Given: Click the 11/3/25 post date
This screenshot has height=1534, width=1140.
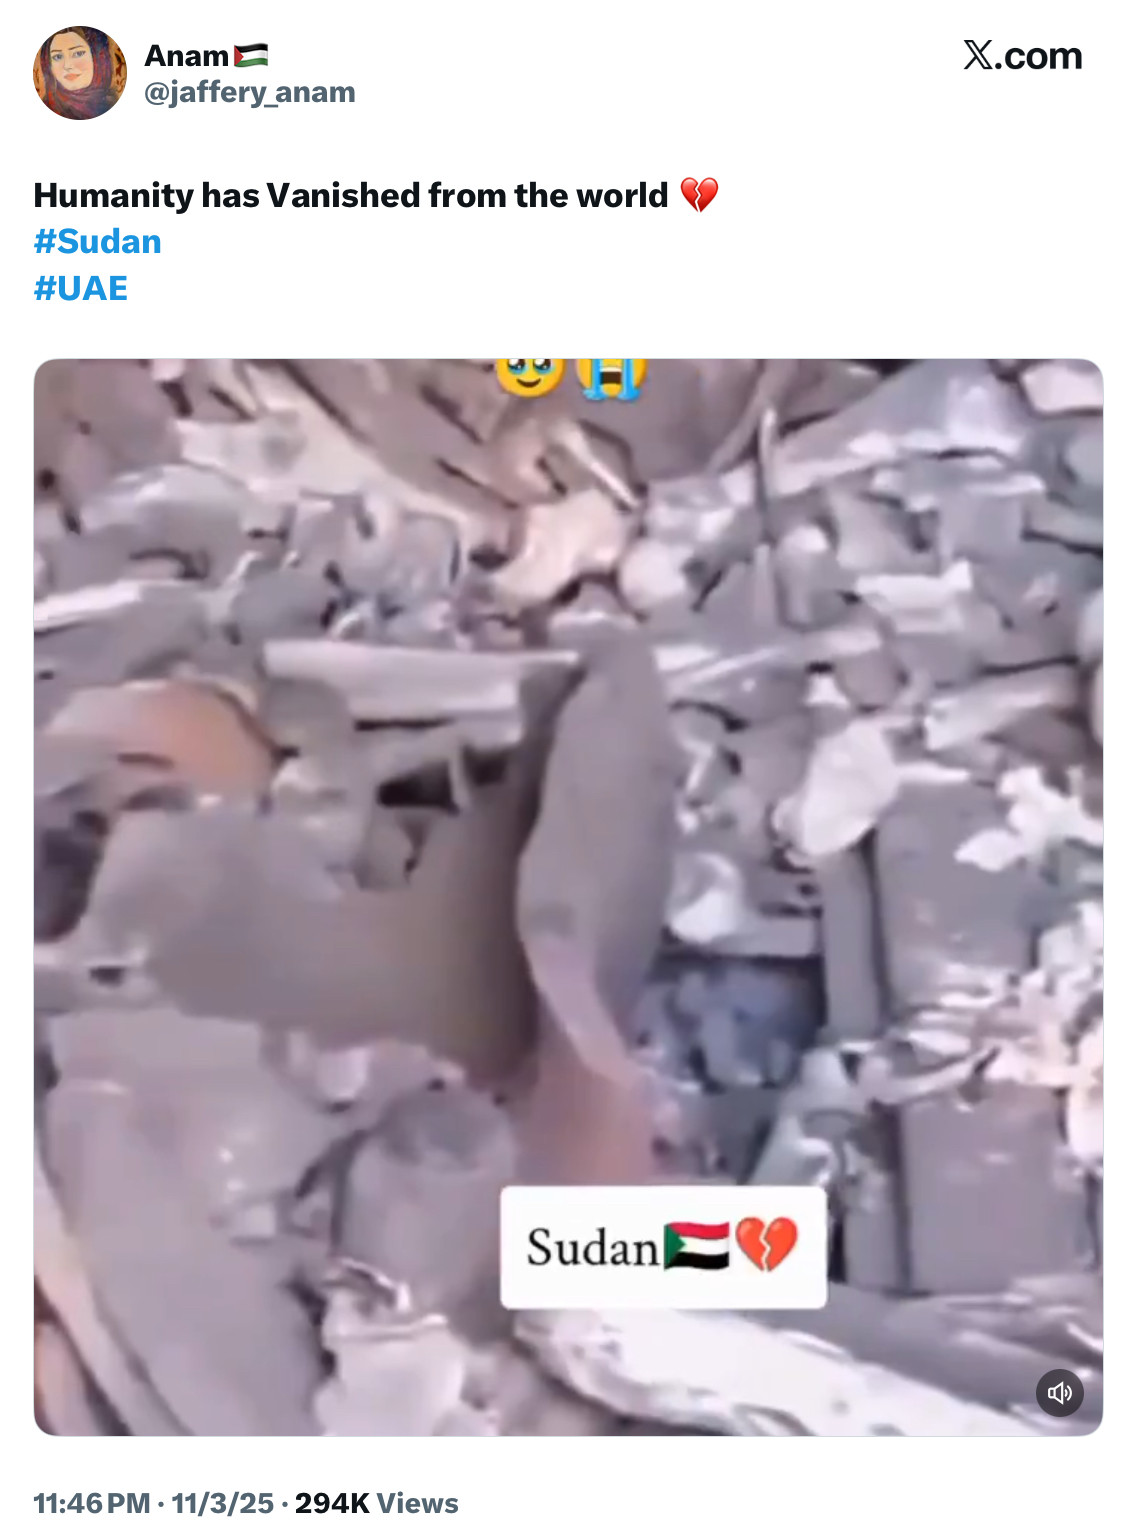Looking at the screenshot, I should pos(222,1503).
